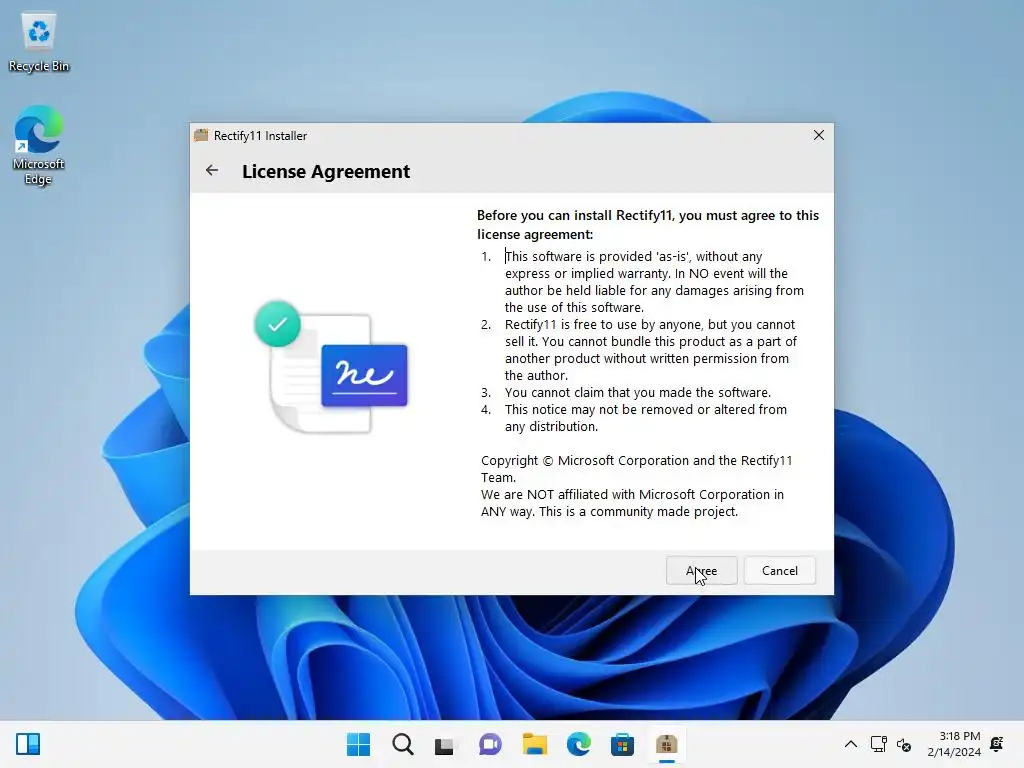Launch Microsoft Edge from the taskbar
This screenshot has width=1024, height=768.
(x=579, y=744)
